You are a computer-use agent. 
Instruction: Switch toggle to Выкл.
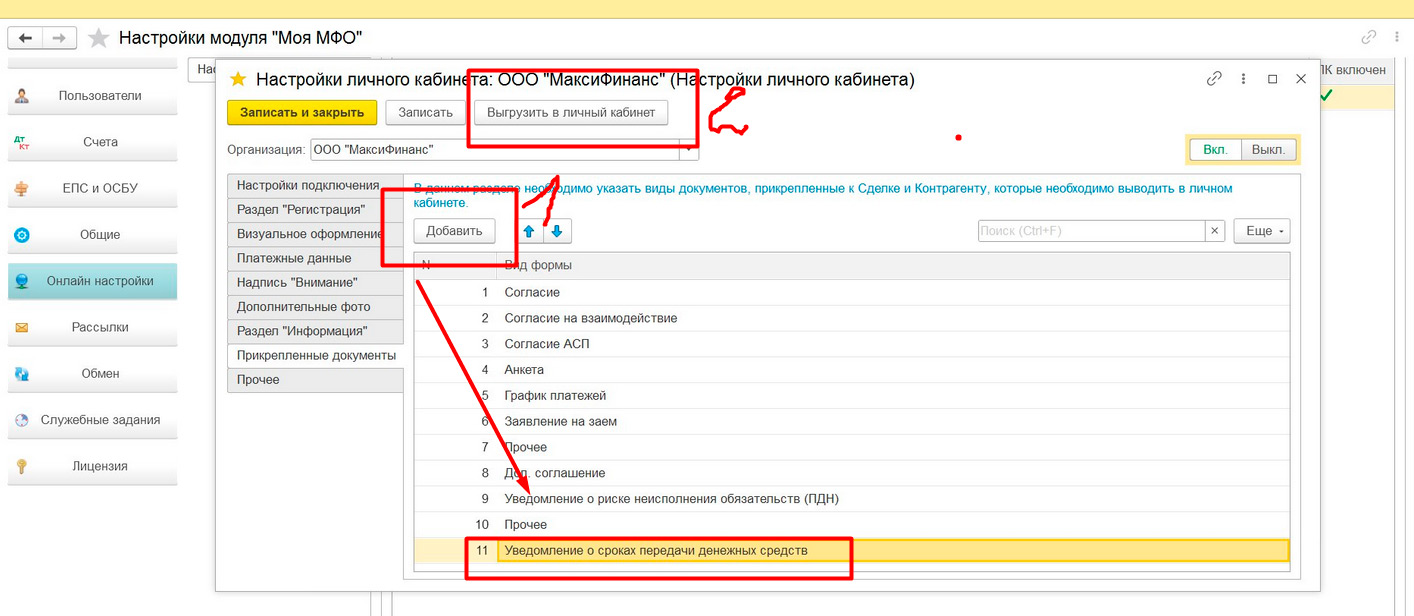[x=1268, y=150]
